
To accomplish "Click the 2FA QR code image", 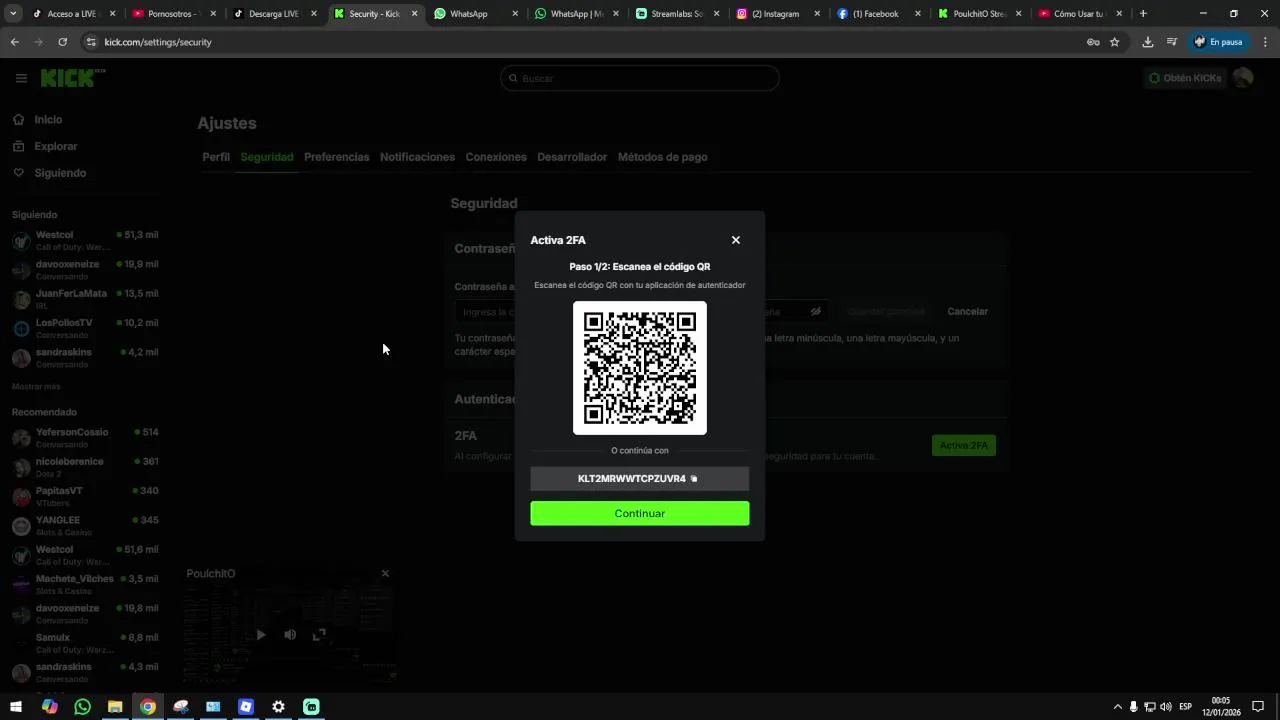I will tap(640, 368).
